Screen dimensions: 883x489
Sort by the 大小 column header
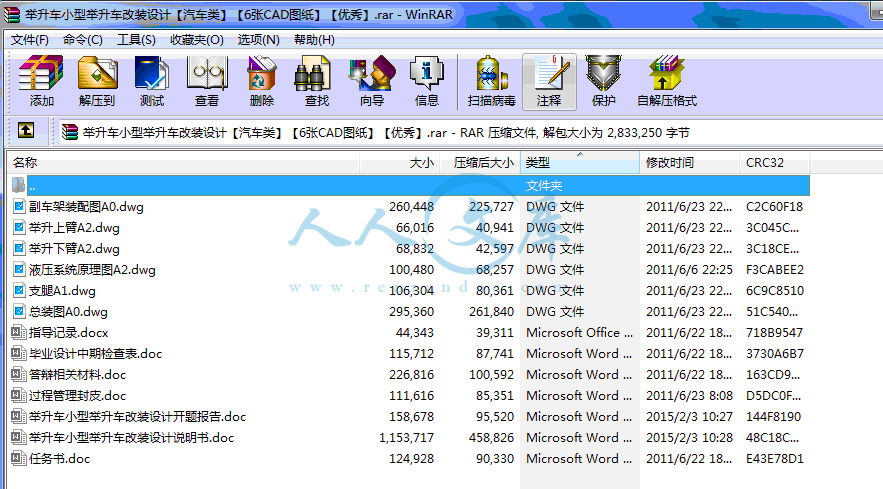pyautogui.click(x=399, y=163)
